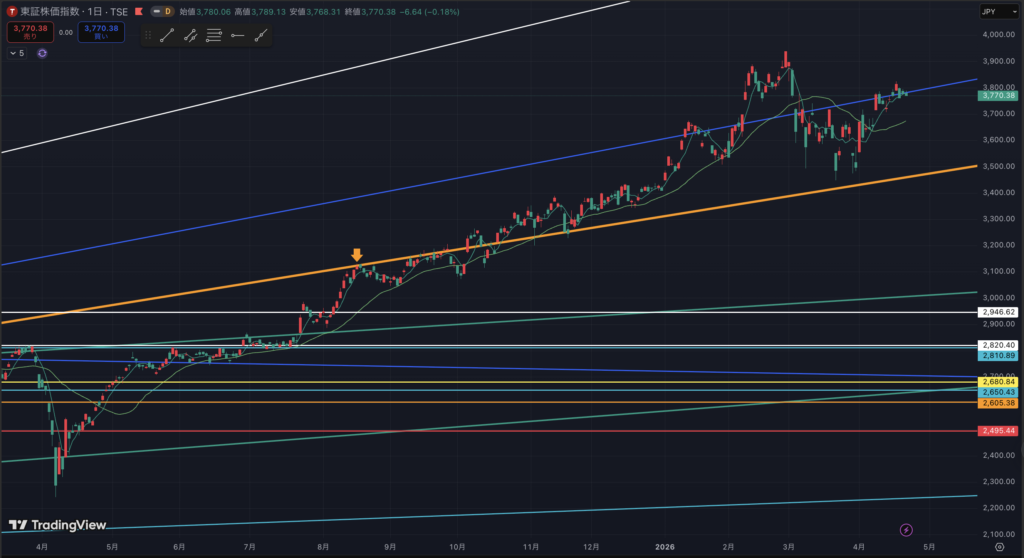
Task: Pick the rightmost extended line tool
Action: [261, 35]
